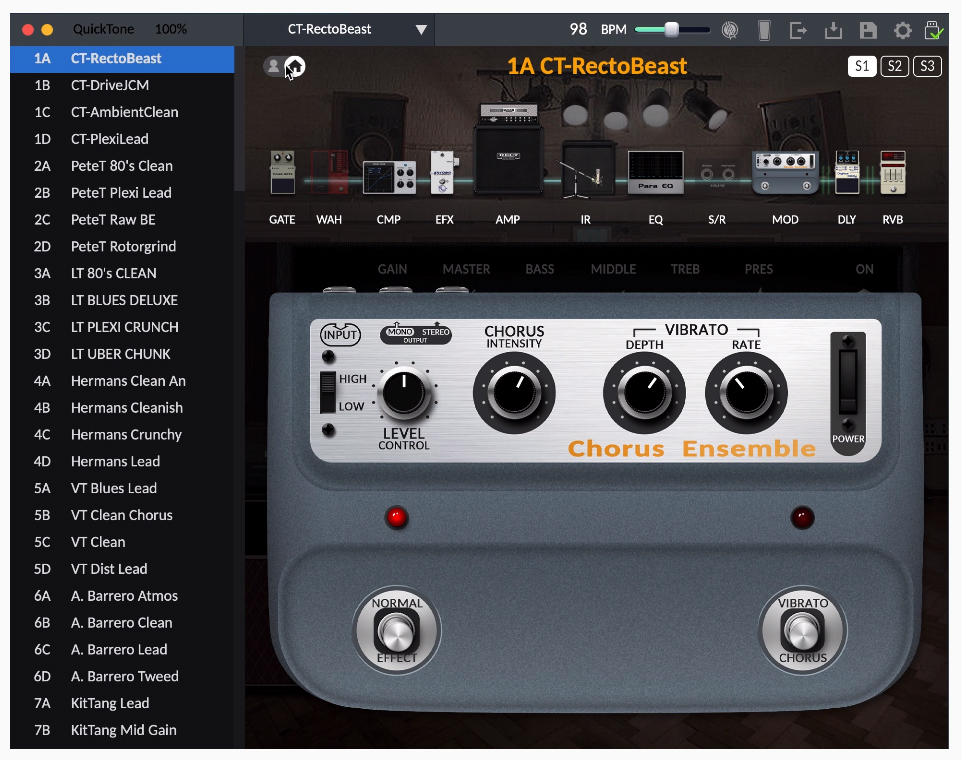This screenshot has height=760, width=962.
Task: Adjust the BPM tempo slider
Action: click(672, 29)
